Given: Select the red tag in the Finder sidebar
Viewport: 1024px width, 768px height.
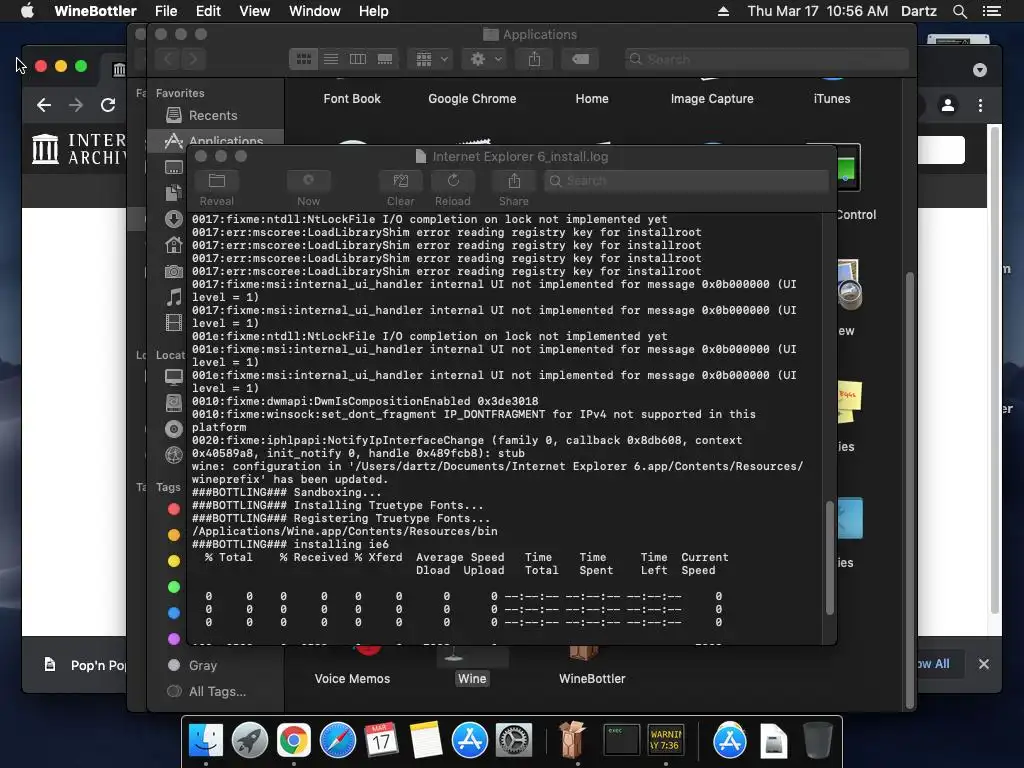Looking at the screenshot, I should coord(174,509).
